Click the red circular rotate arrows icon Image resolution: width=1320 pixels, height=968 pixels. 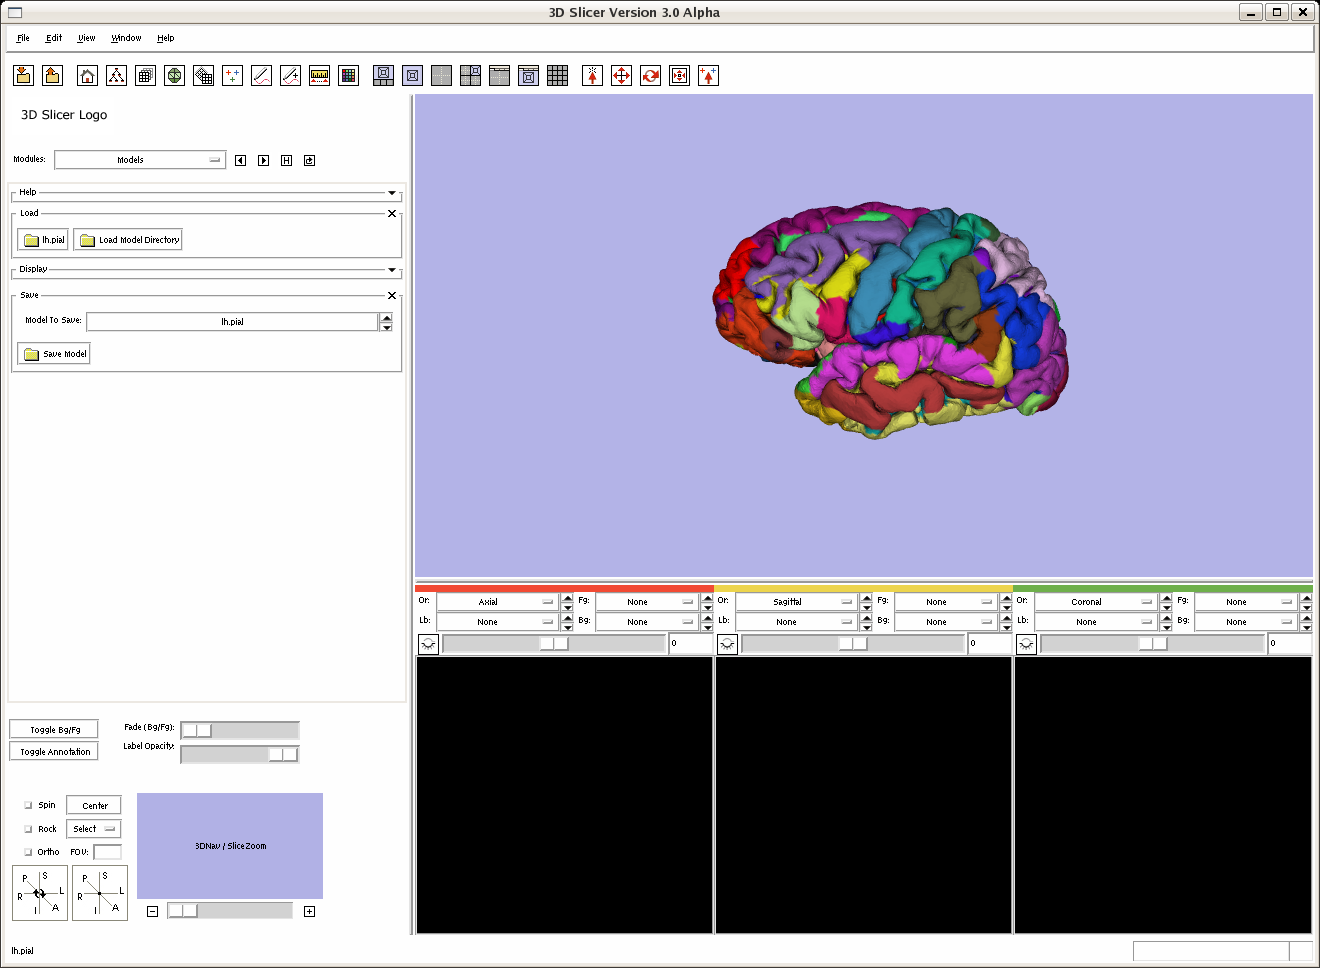pyautogui.click(x=650, y=76)
